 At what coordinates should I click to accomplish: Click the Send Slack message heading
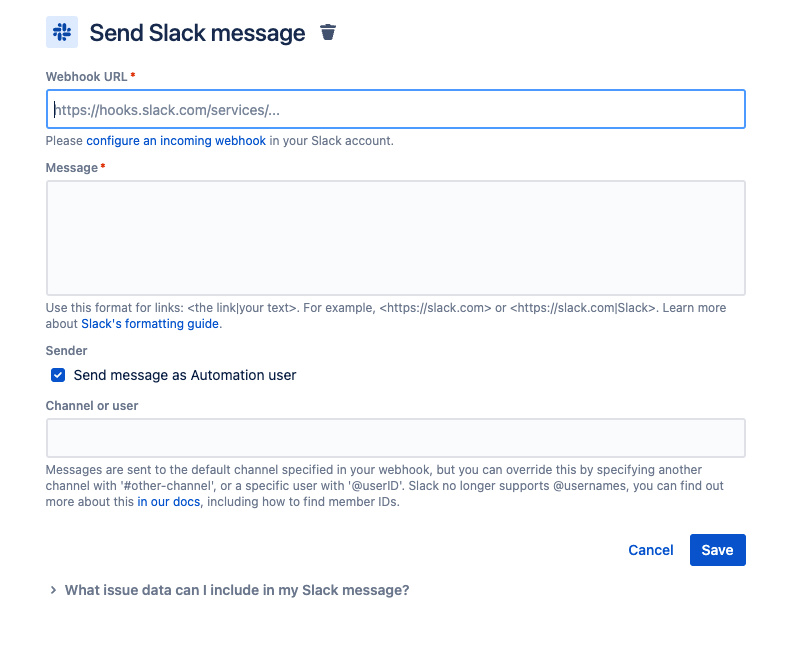pos(197,33)
